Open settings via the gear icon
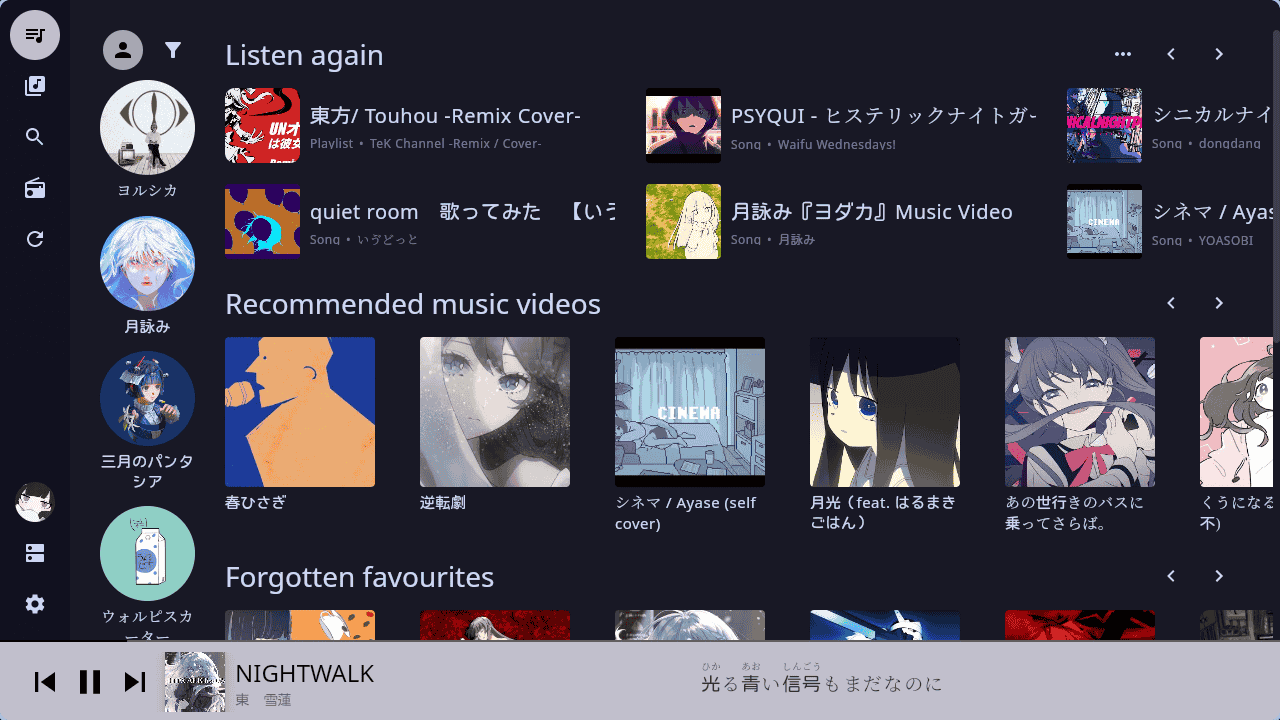This screenshot has height=720, width=1280. (x=35, y=604)
